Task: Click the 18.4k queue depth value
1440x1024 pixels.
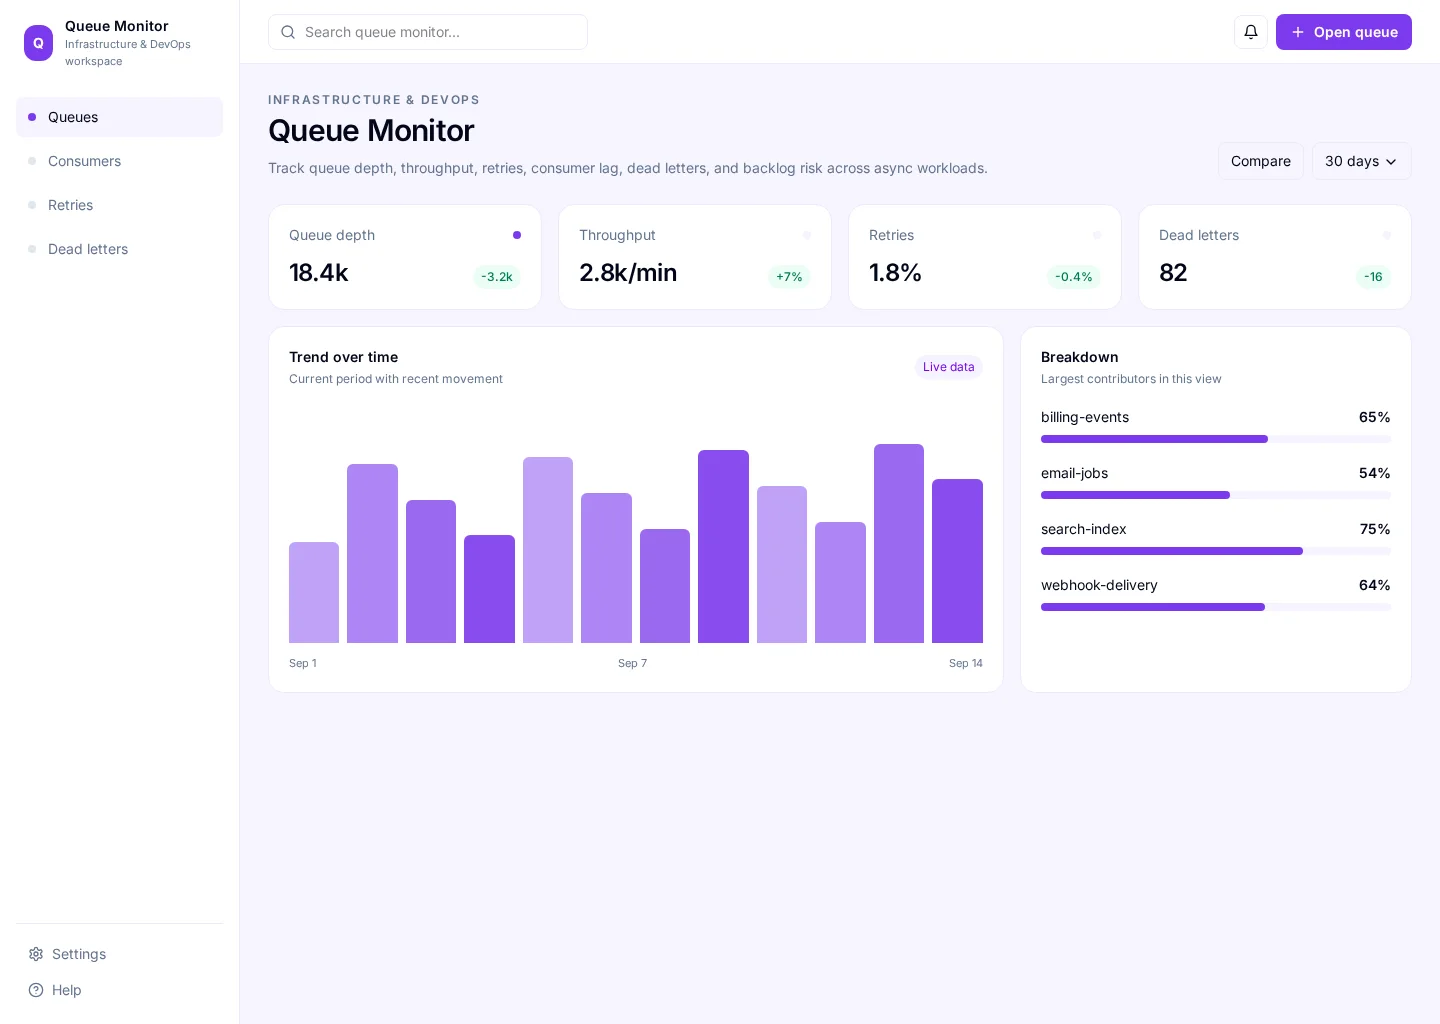Action: pos(319,273)
